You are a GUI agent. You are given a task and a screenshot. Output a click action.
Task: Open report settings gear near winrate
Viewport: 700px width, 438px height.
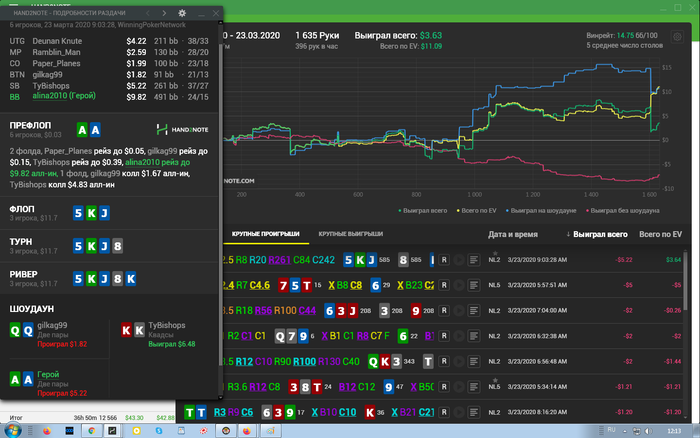pyautogui.click(x=677, y=37)
